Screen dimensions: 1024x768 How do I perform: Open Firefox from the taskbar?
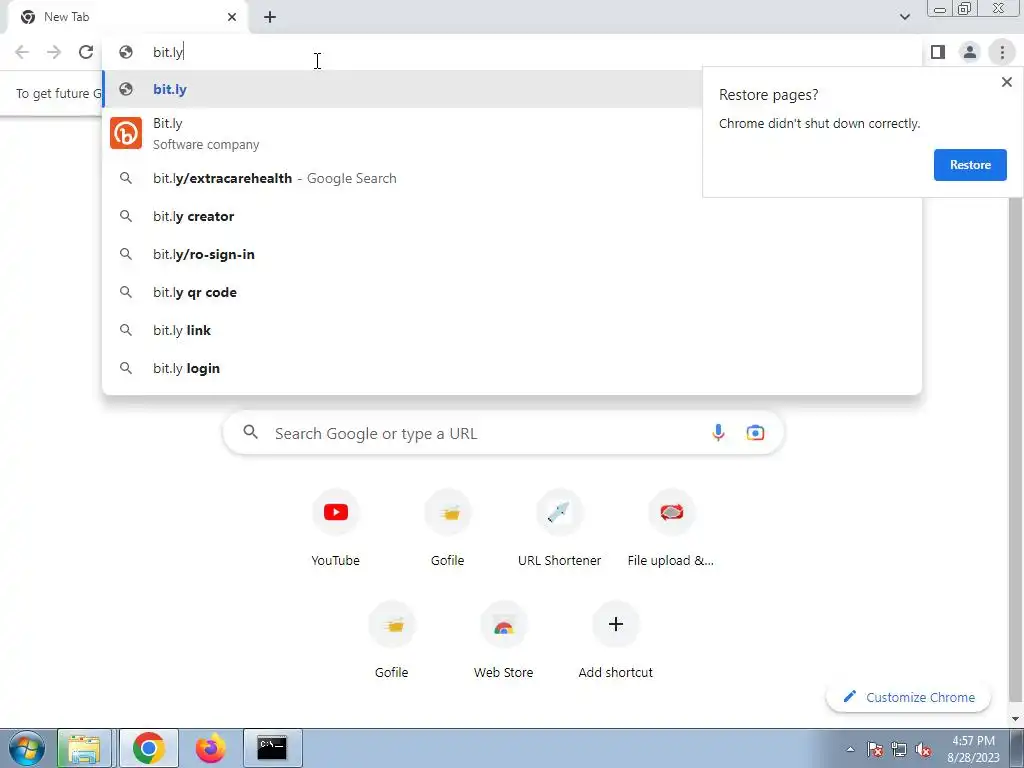(210, 748)
